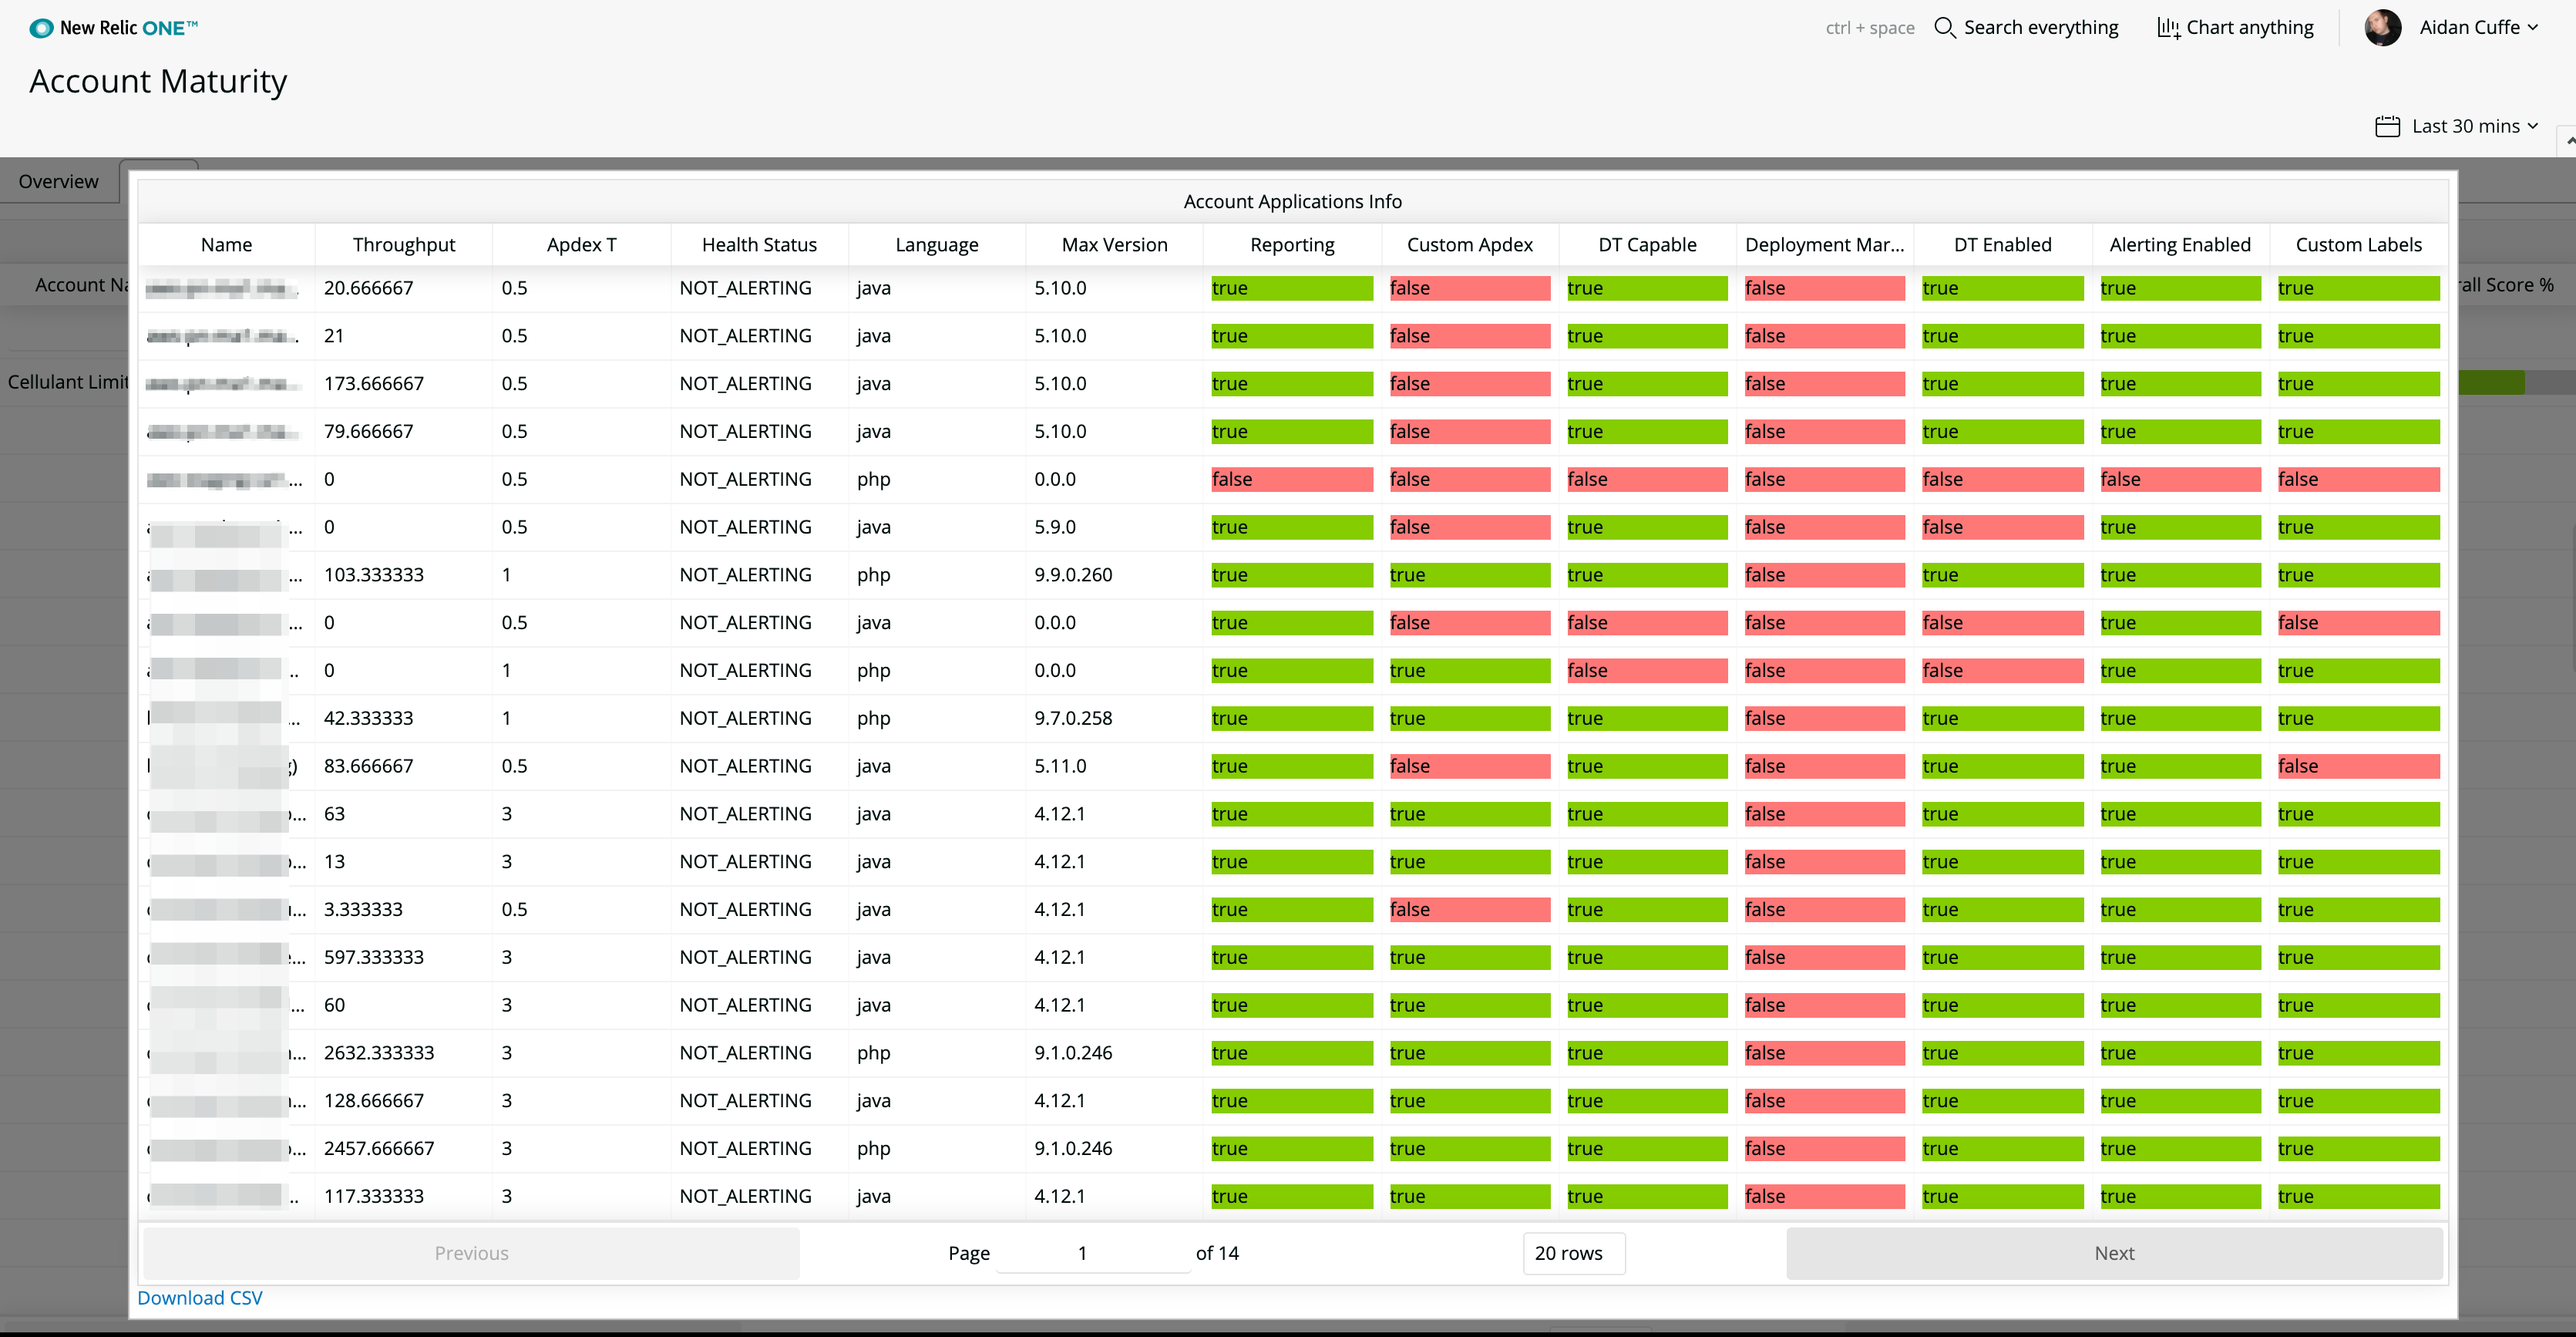Switch to the Overview tab
Image resolution: width=2576 pixels, height=1337 pixels.
coord(58,181)
